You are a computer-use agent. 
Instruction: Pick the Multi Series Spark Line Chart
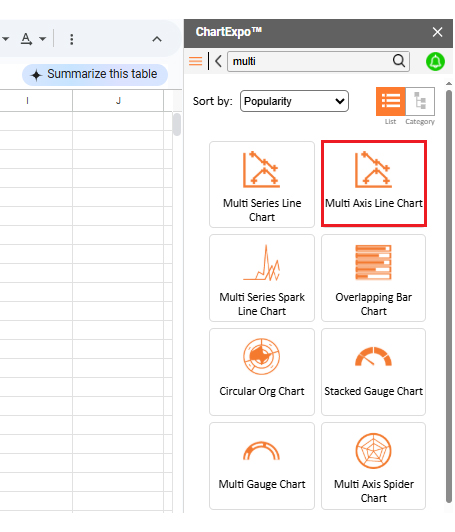(262, 278)
